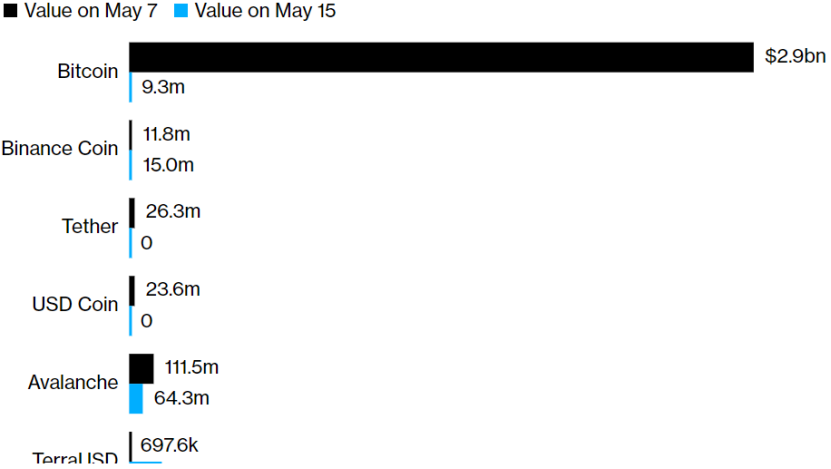The image size is (831, 469).
Task: Select the Binance Coin category label
Action: [60, 149]
